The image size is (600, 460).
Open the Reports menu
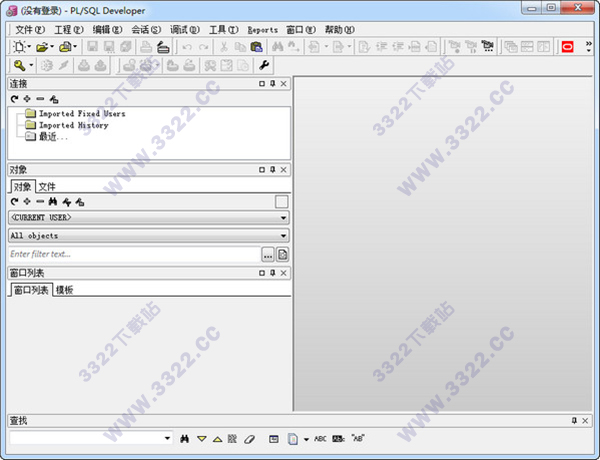click(262, 30)
